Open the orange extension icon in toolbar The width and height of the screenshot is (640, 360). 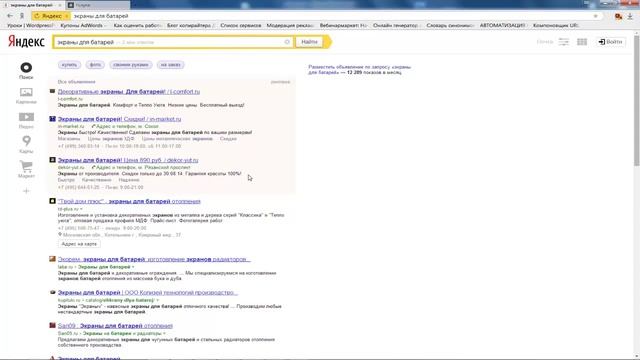[x=618, y=16]
